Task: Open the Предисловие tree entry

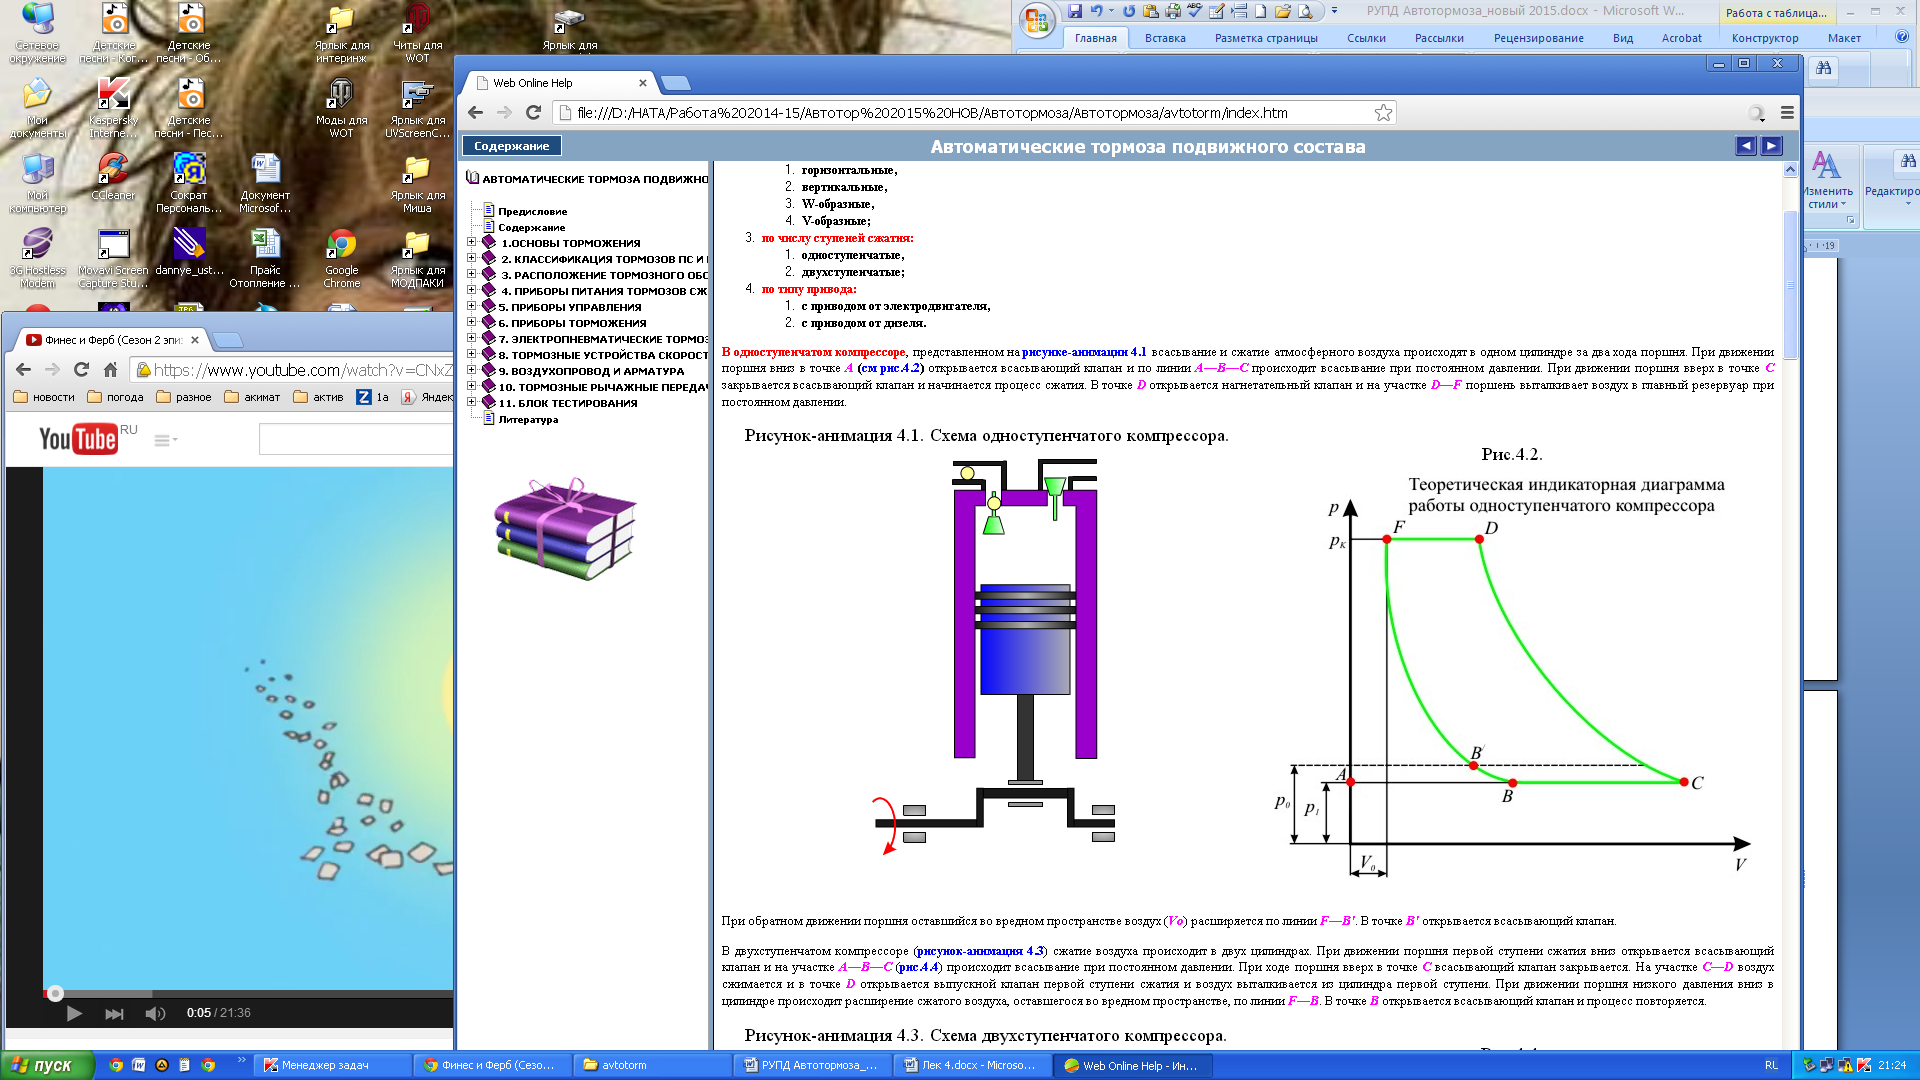Action: pos(532,211)
